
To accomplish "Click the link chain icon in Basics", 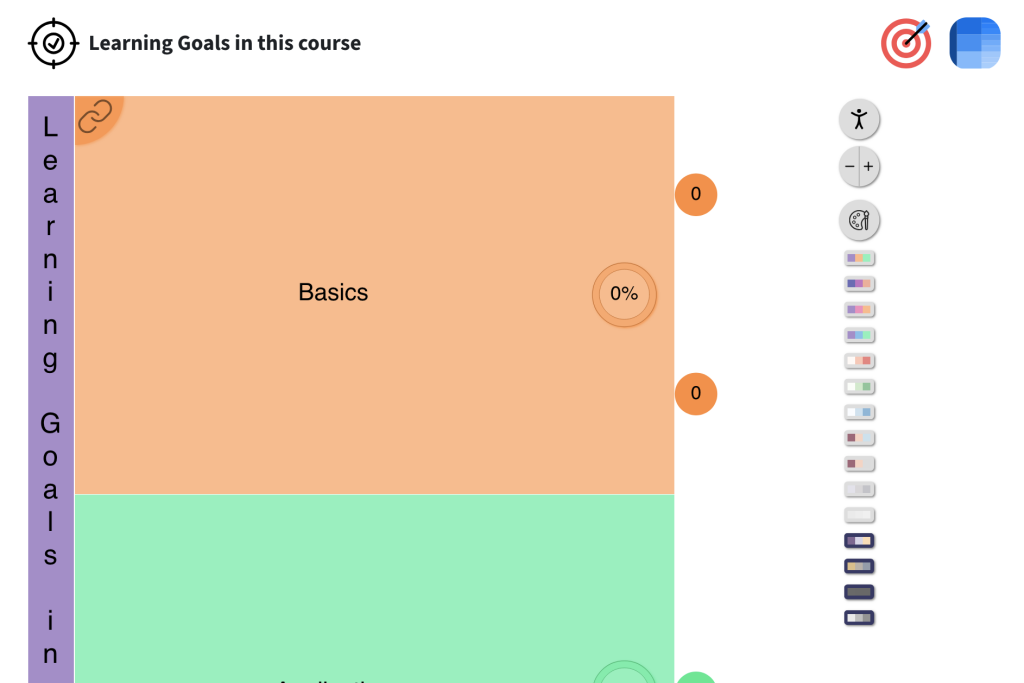I will click(x=95, y=117).
